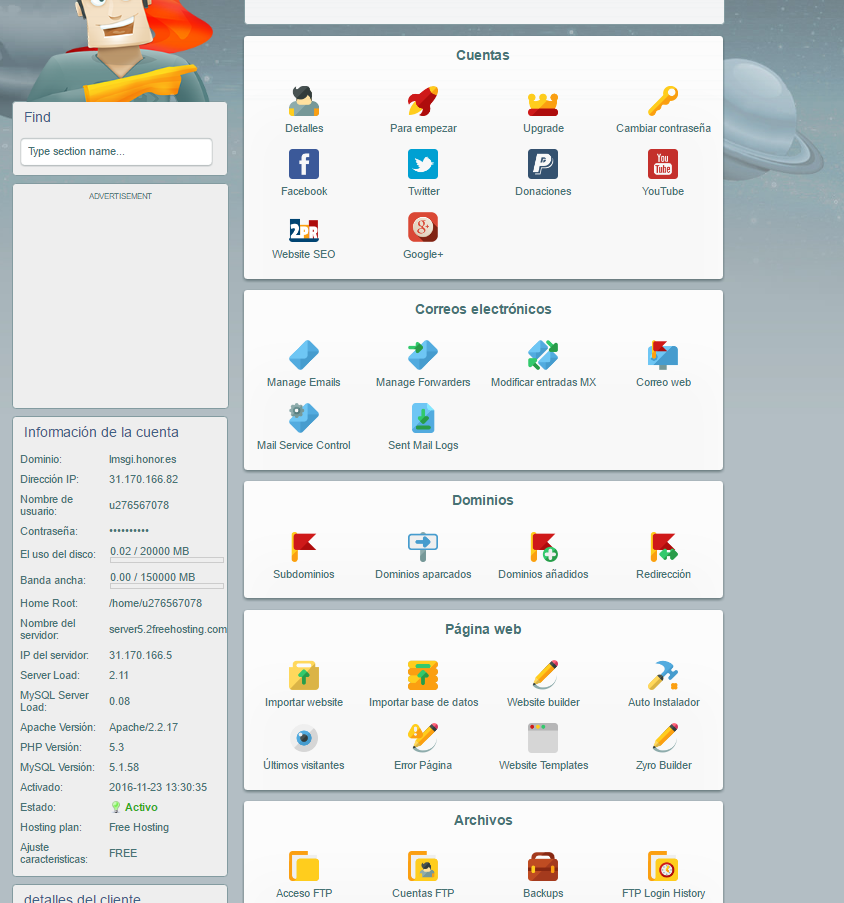Click the Para empezar rocket icon
Viewport: 844px width, 903px height.
point(423,102)
